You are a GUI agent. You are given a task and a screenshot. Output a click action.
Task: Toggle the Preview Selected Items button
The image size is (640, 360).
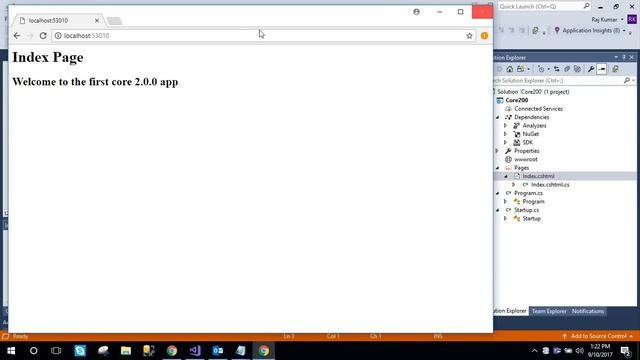click(602, 69)
